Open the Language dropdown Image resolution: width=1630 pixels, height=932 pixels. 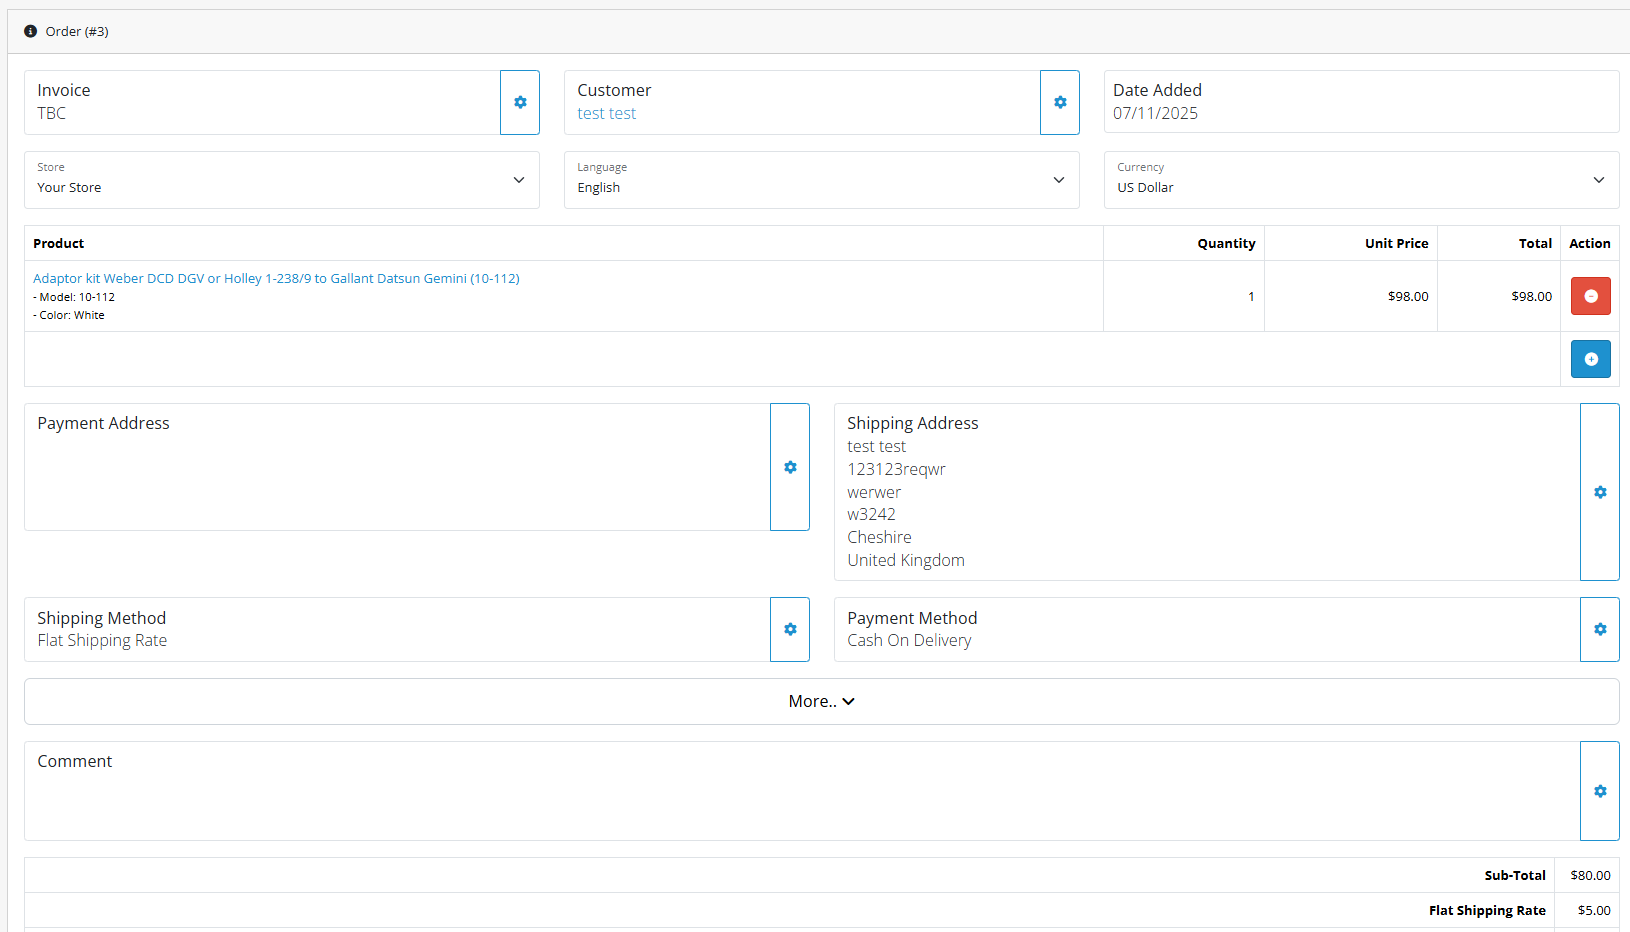tap(822, 180)
